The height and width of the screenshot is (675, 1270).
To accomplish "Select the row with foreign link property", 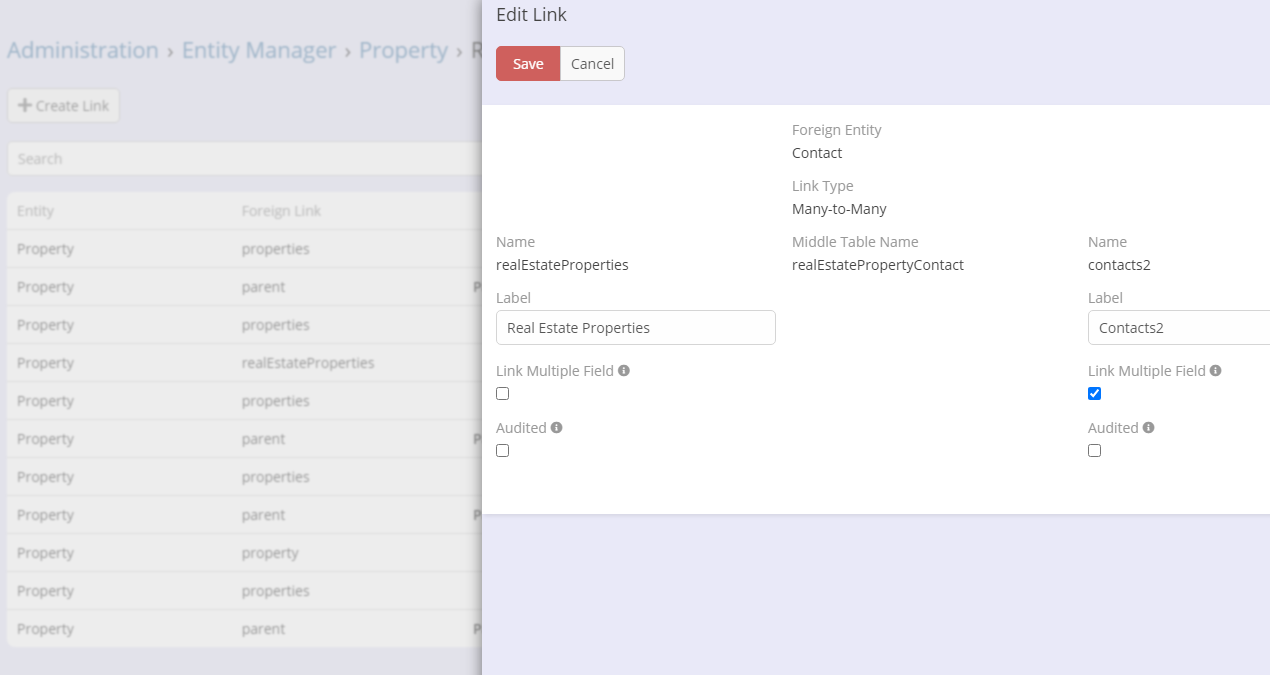I will 270,553.
